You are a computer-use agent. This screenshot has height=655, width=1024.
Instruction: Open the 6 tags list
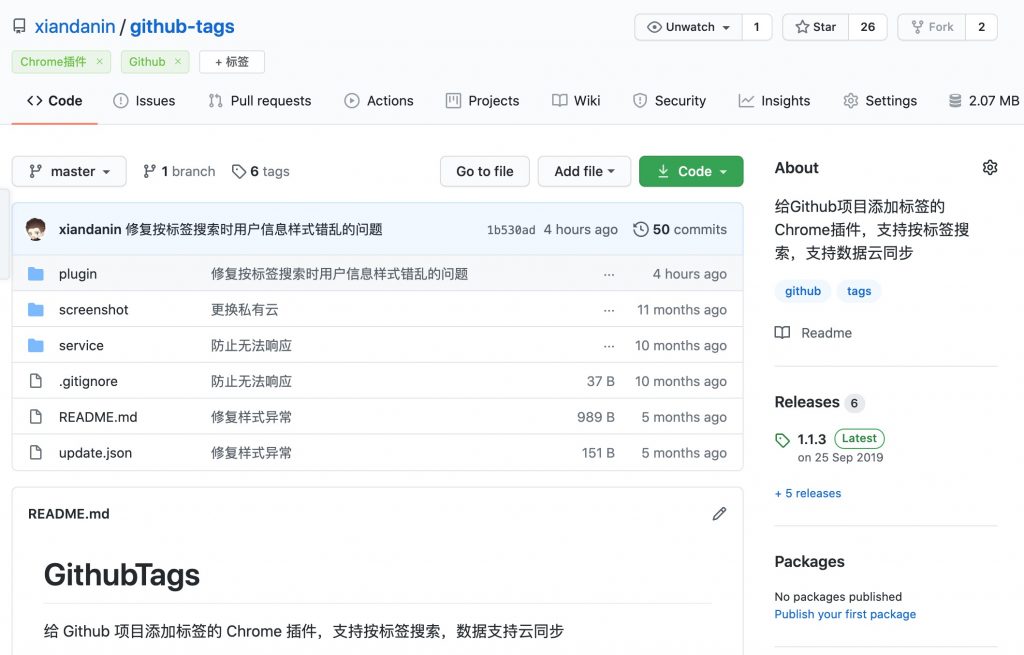pyautogui.click(x=260, y=171)
